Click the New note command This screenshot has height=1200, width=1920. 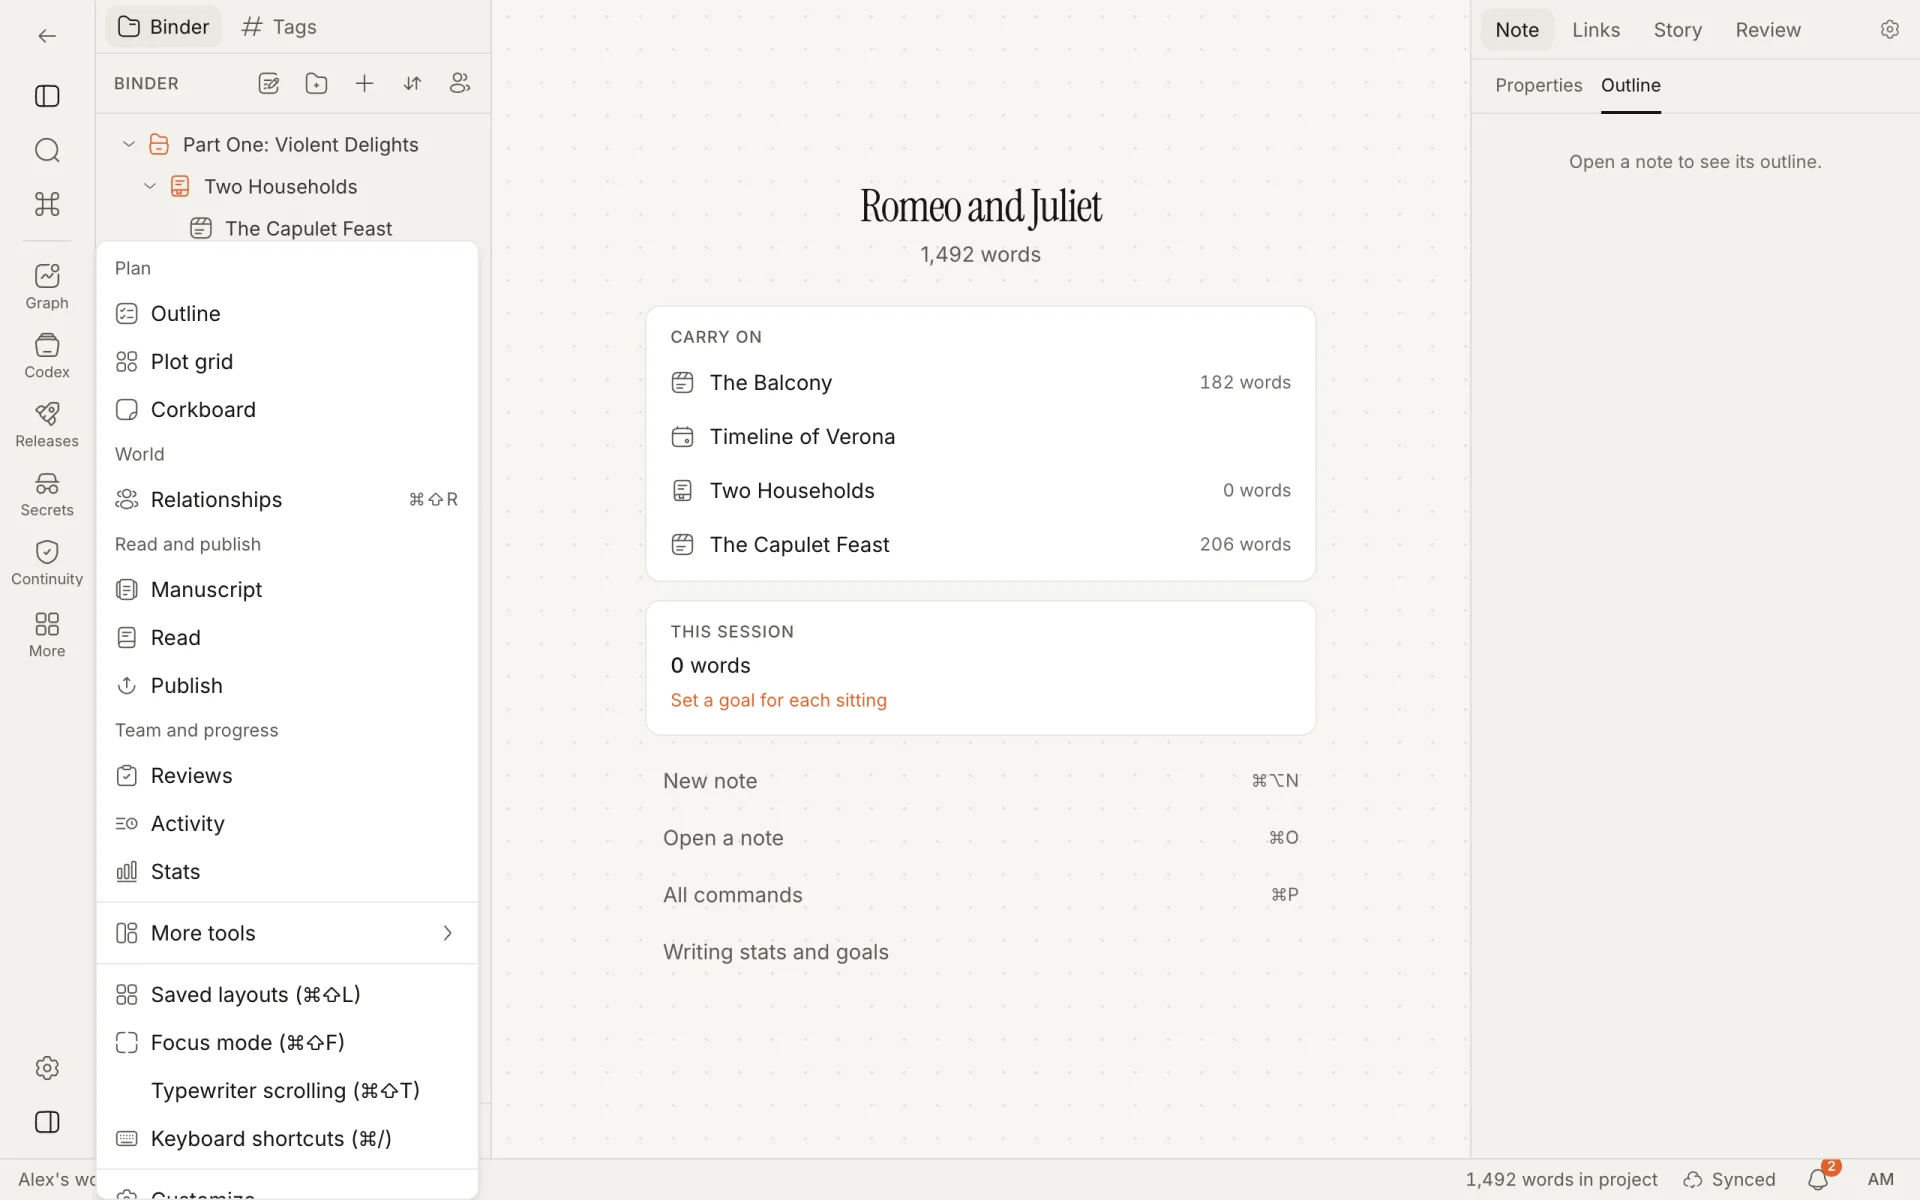(x=980, y=781)
